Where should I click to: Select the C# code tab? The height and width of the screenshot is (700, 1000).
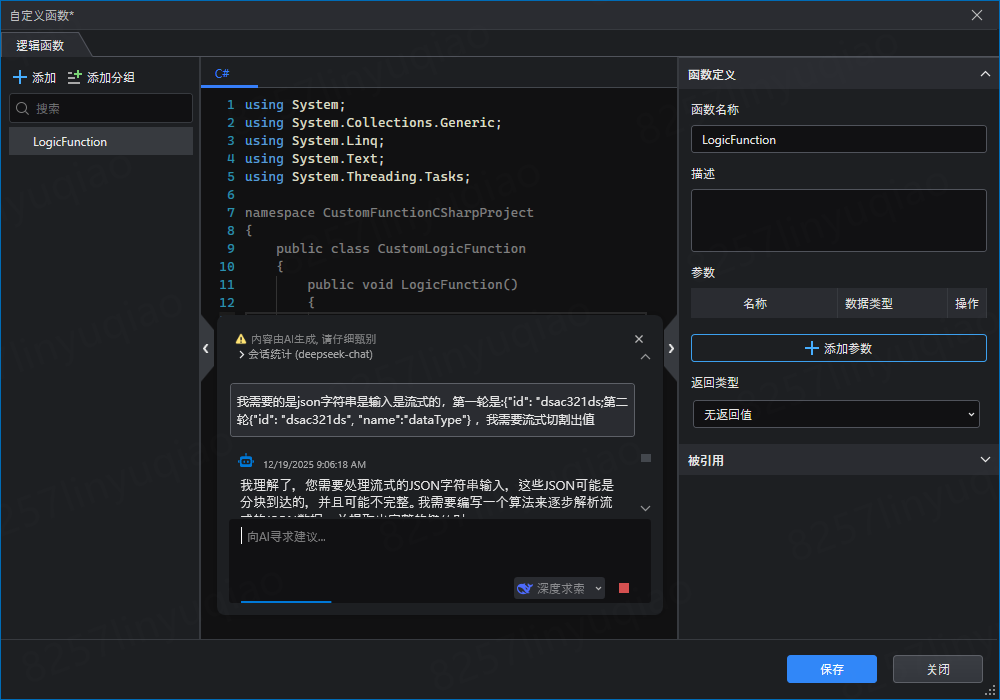(x=222, y=74)
